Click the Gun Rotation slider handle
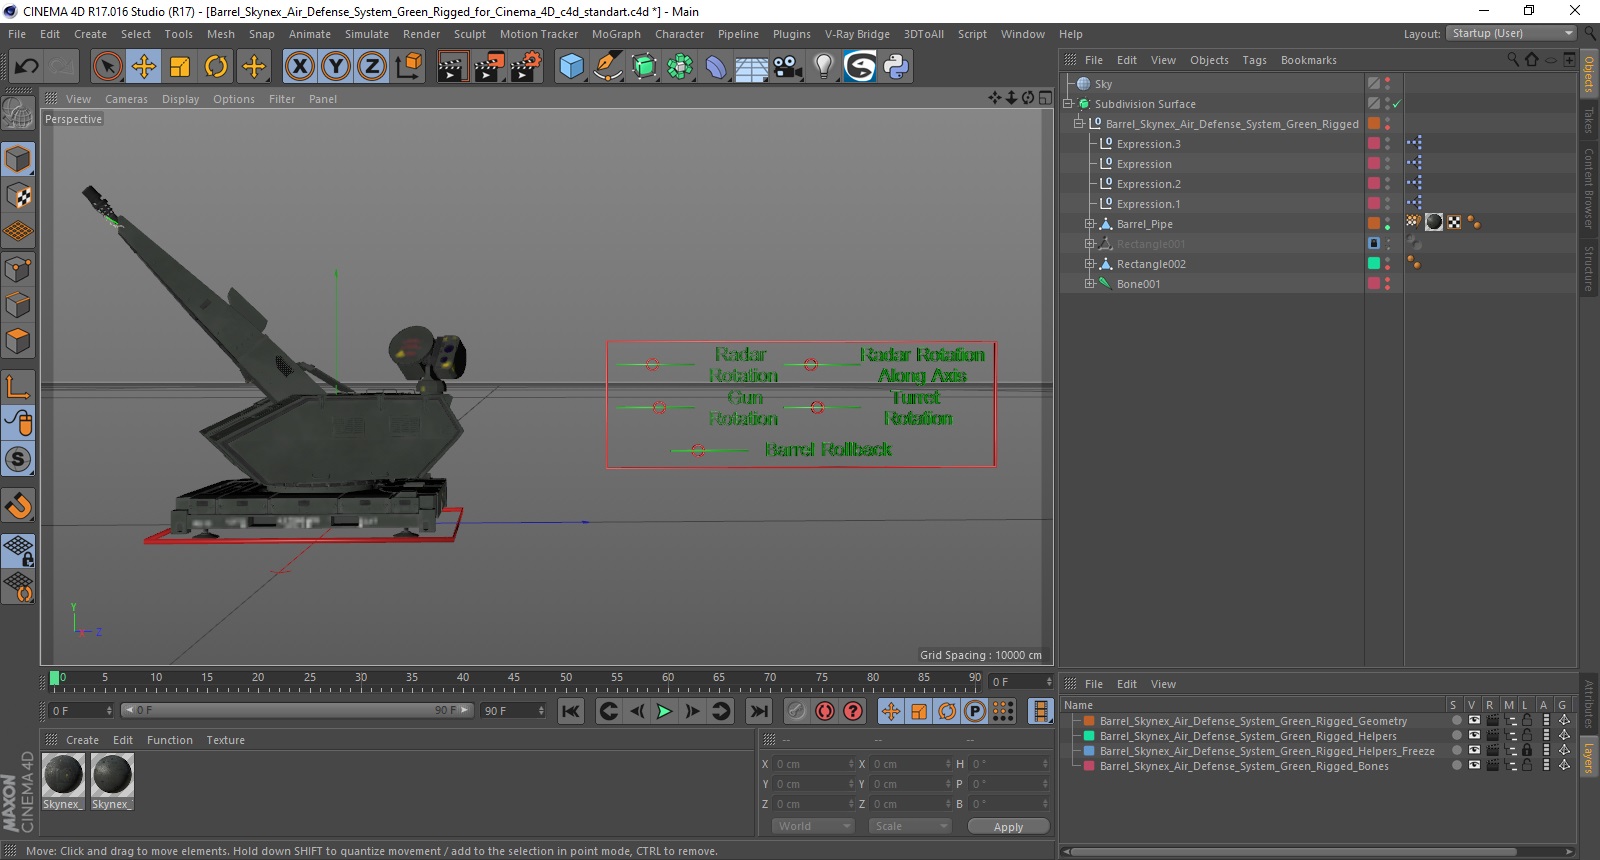1600x860 pixels. point(658,407)
